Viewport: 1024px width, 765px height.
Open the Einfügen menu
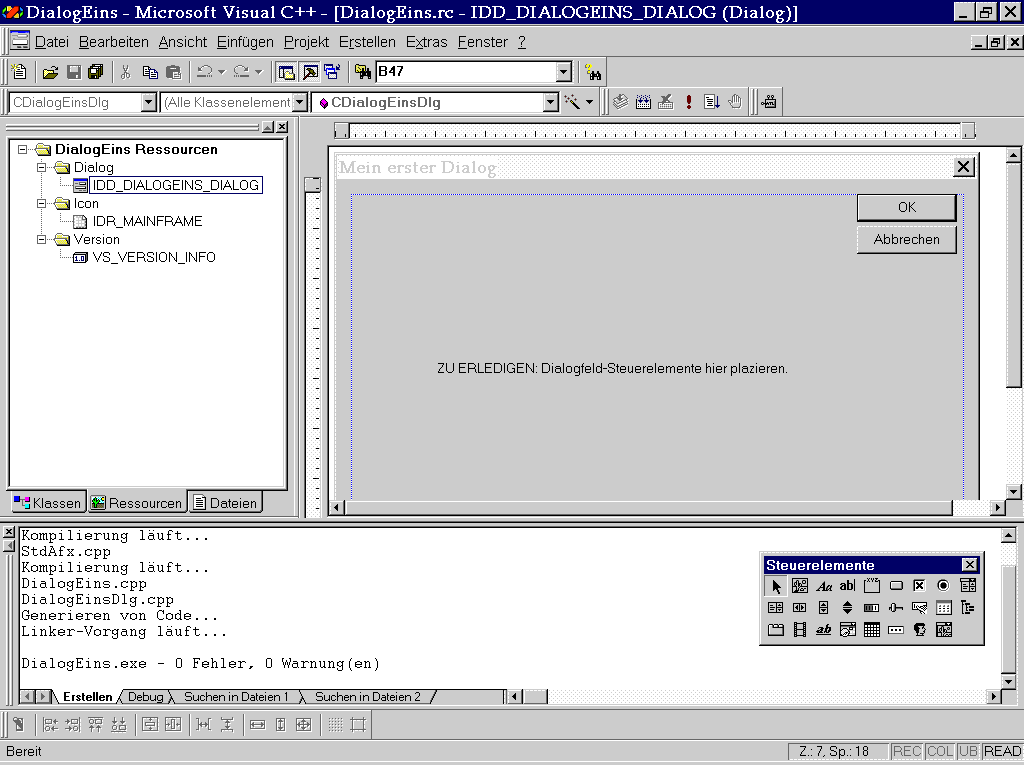click(245, 42)
